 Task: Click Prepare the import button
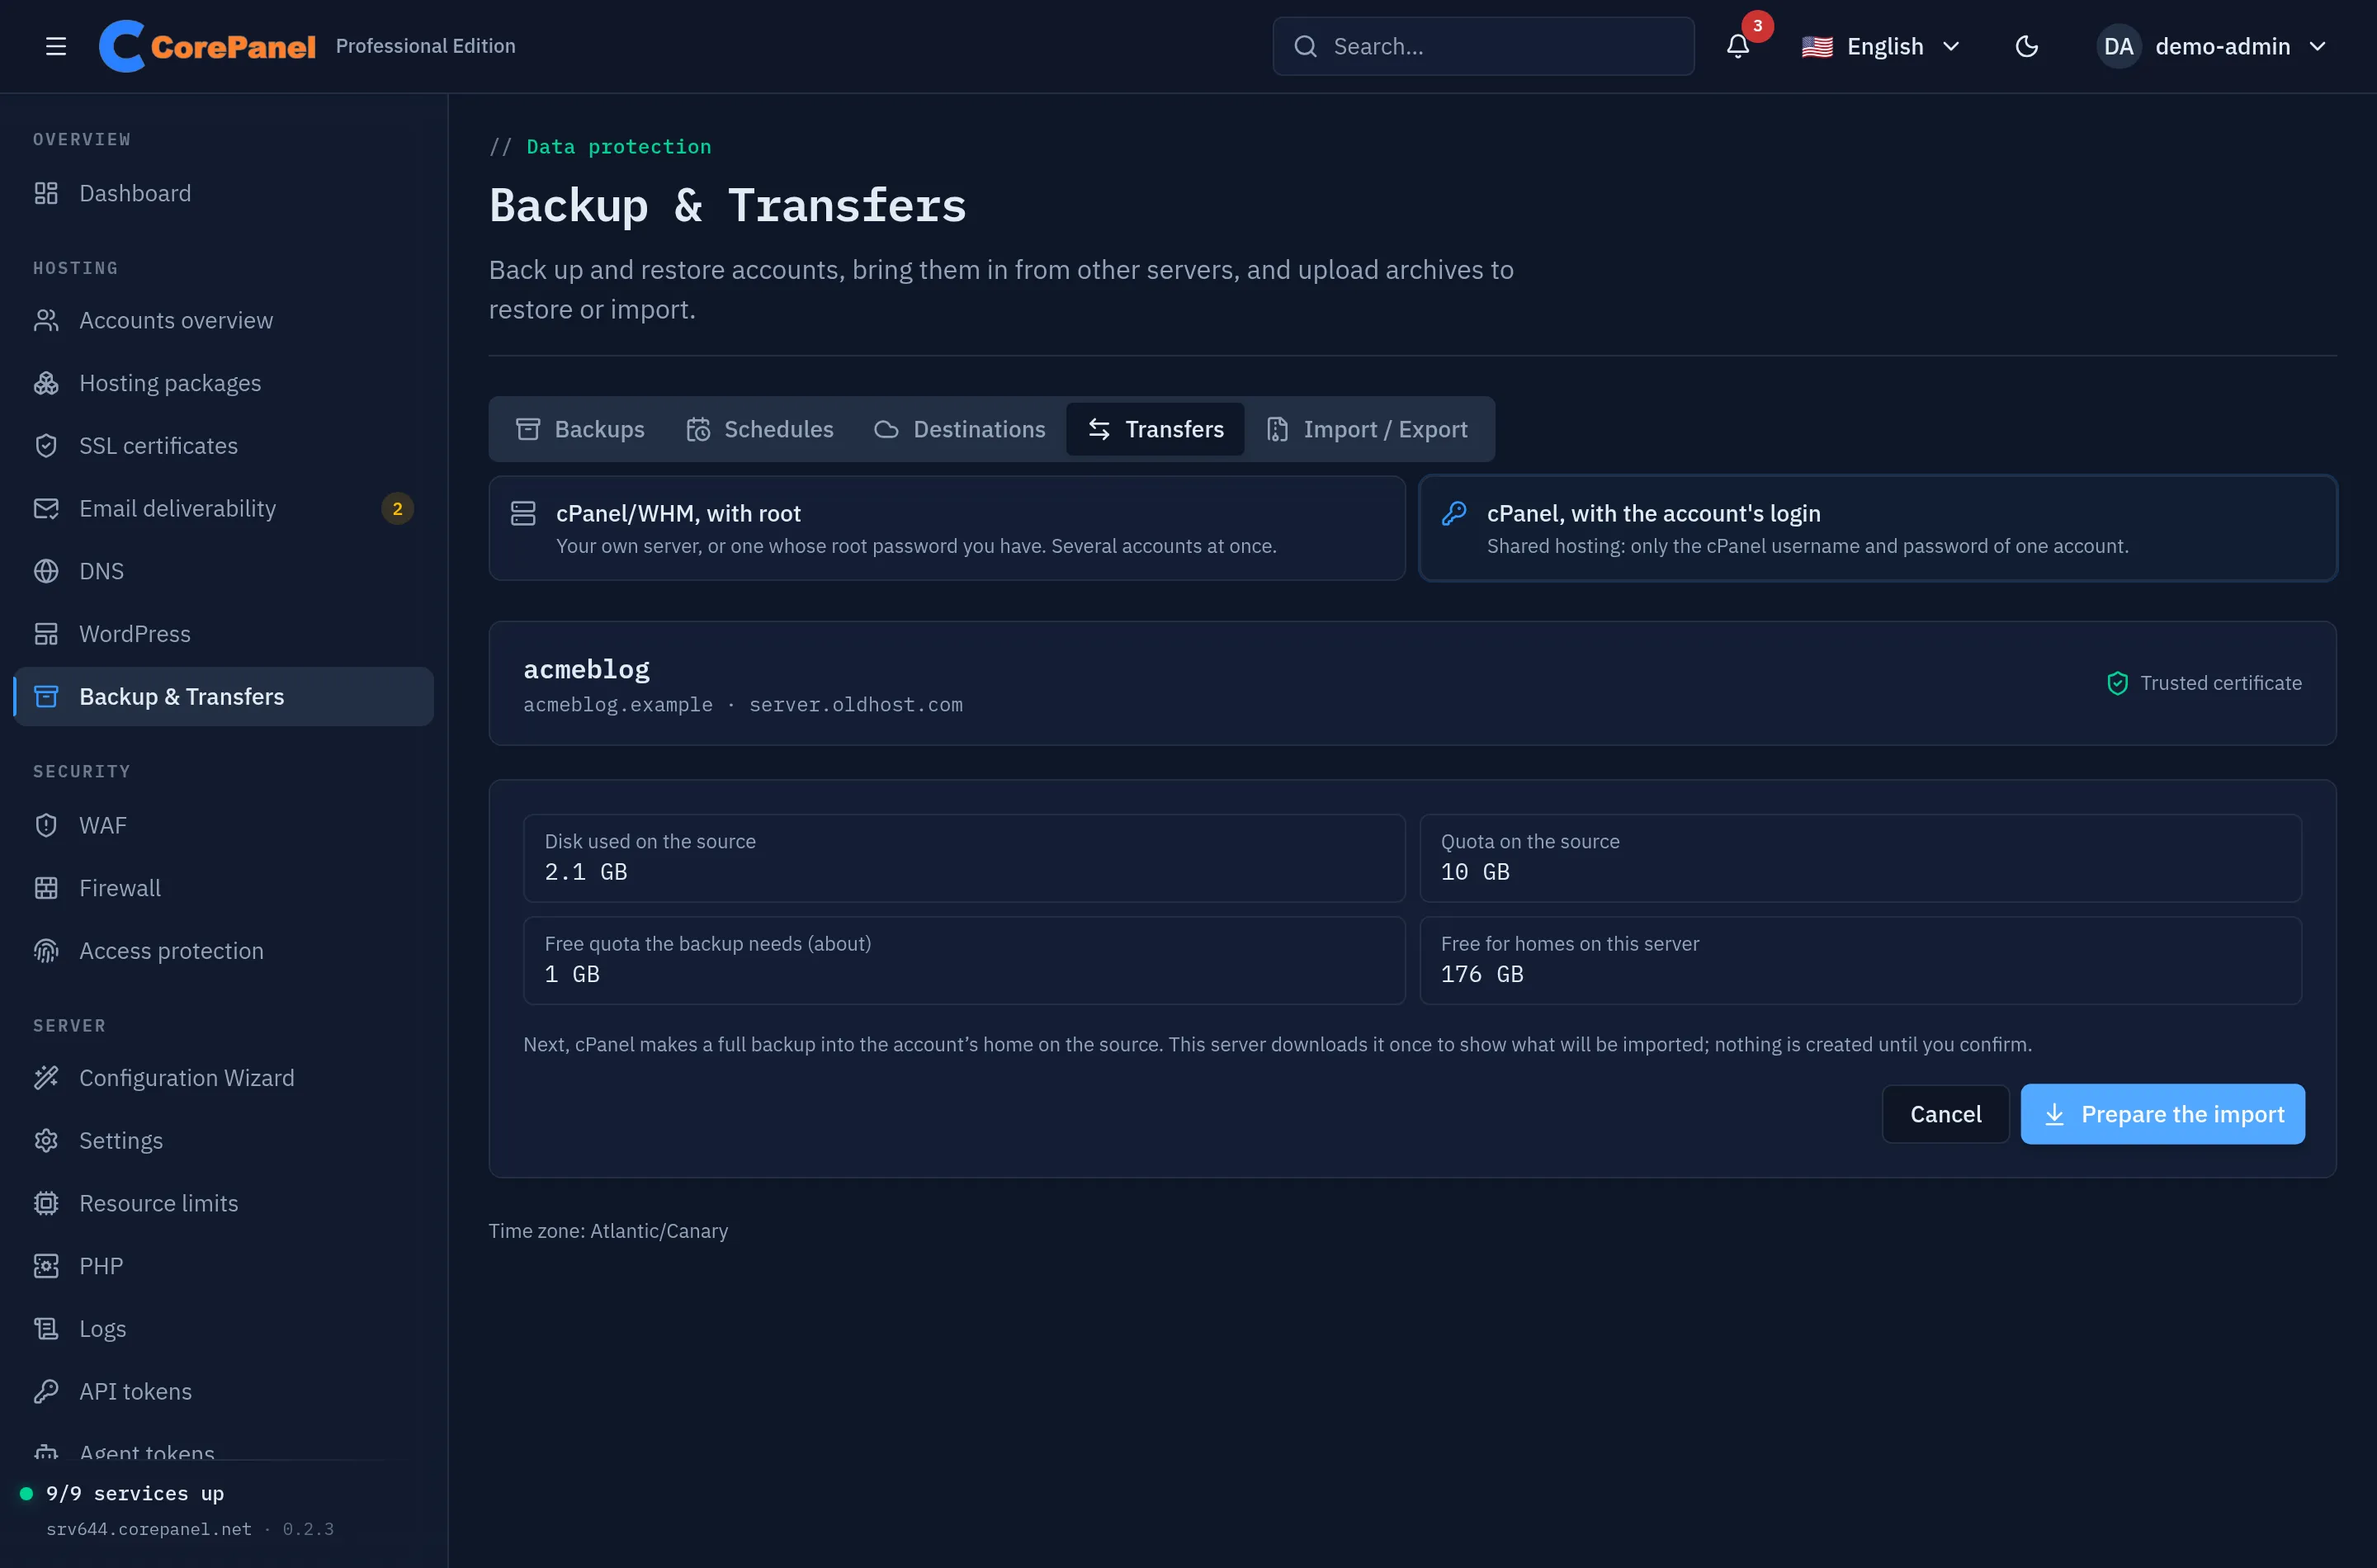click(x=2162, y=1114)
